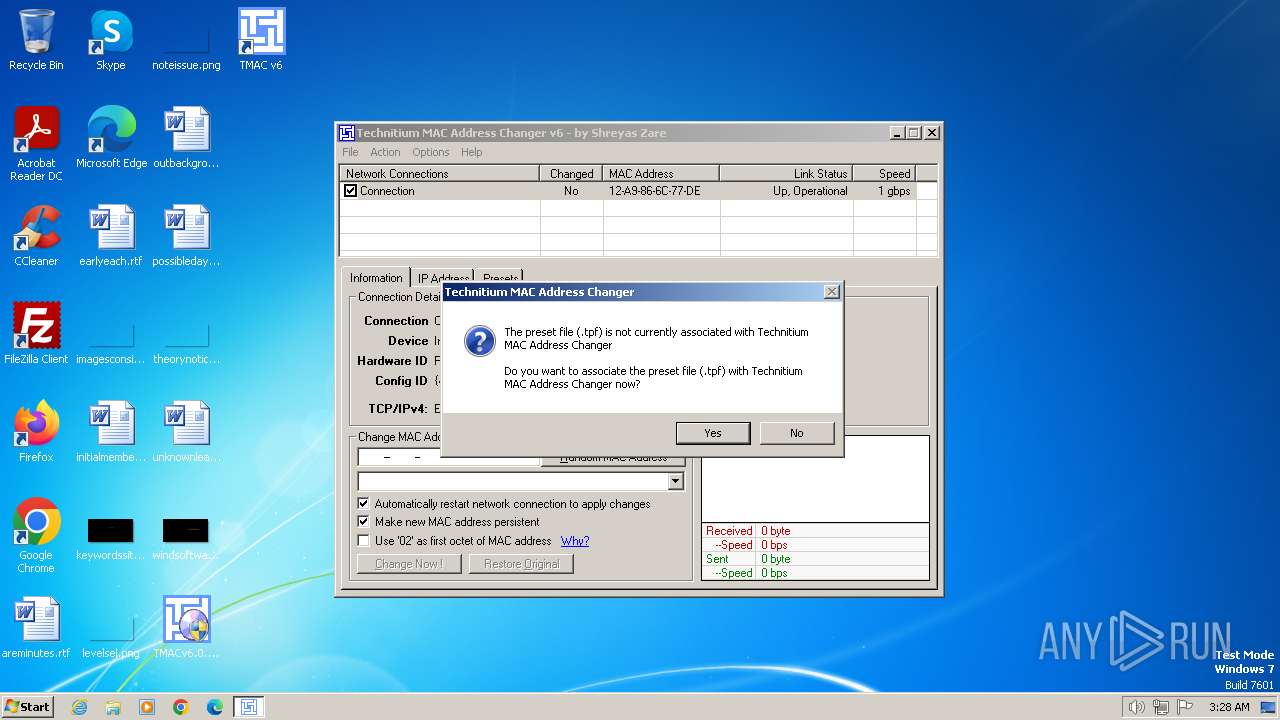The height and width of the screenshot is (720, 1280).
Task: Launch Google Chrome desktop shortcut
Action: pyautogui.click(x=36, y=536)
